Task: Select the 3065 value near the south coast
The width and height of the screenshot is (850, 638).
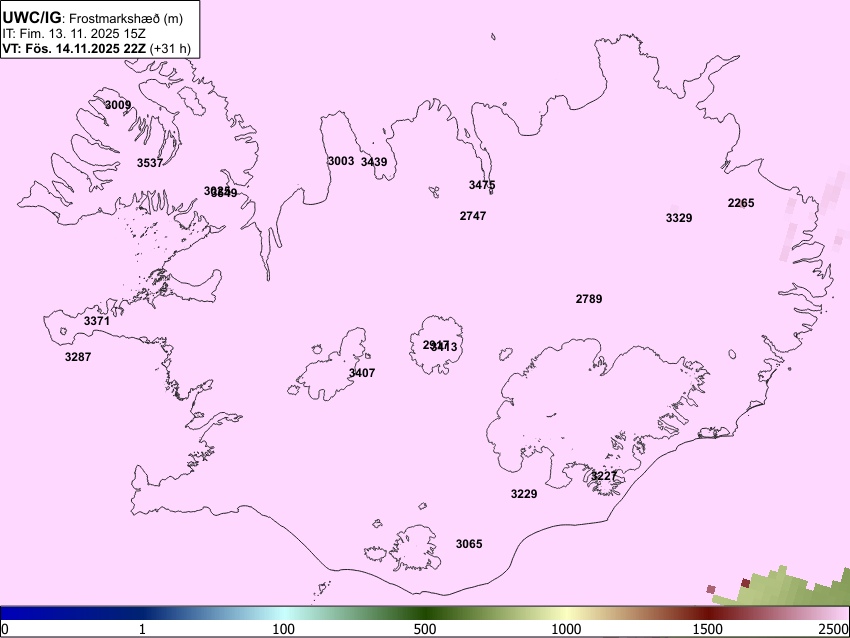Action: coord(469,544)
